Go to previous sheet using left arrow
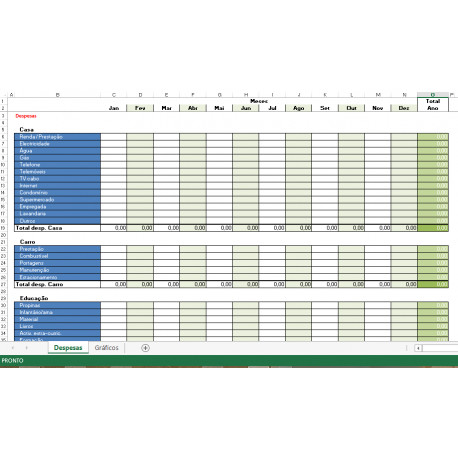458x458 pixels. pyautogui.click(x=13, y=348)
